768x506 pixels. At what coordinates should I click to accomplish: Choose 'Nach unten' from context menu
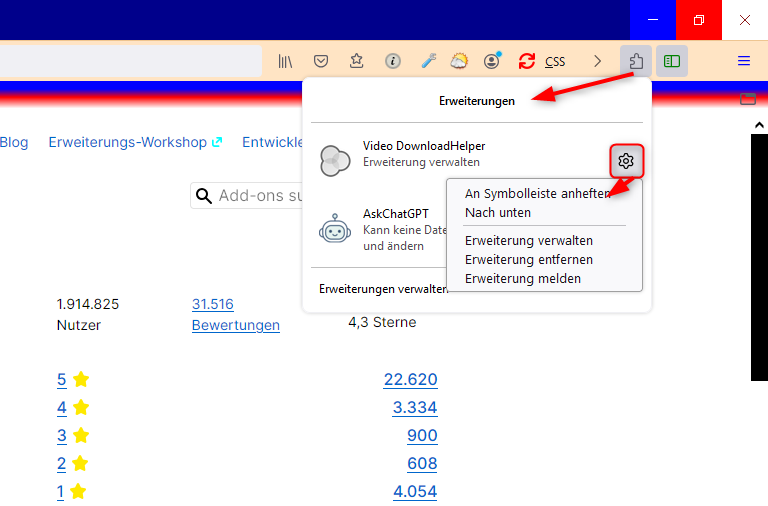coord(498,213)
